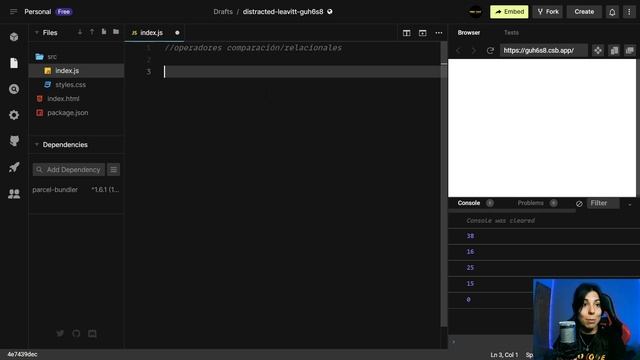Click the user avatar in header

click(475, 12)
